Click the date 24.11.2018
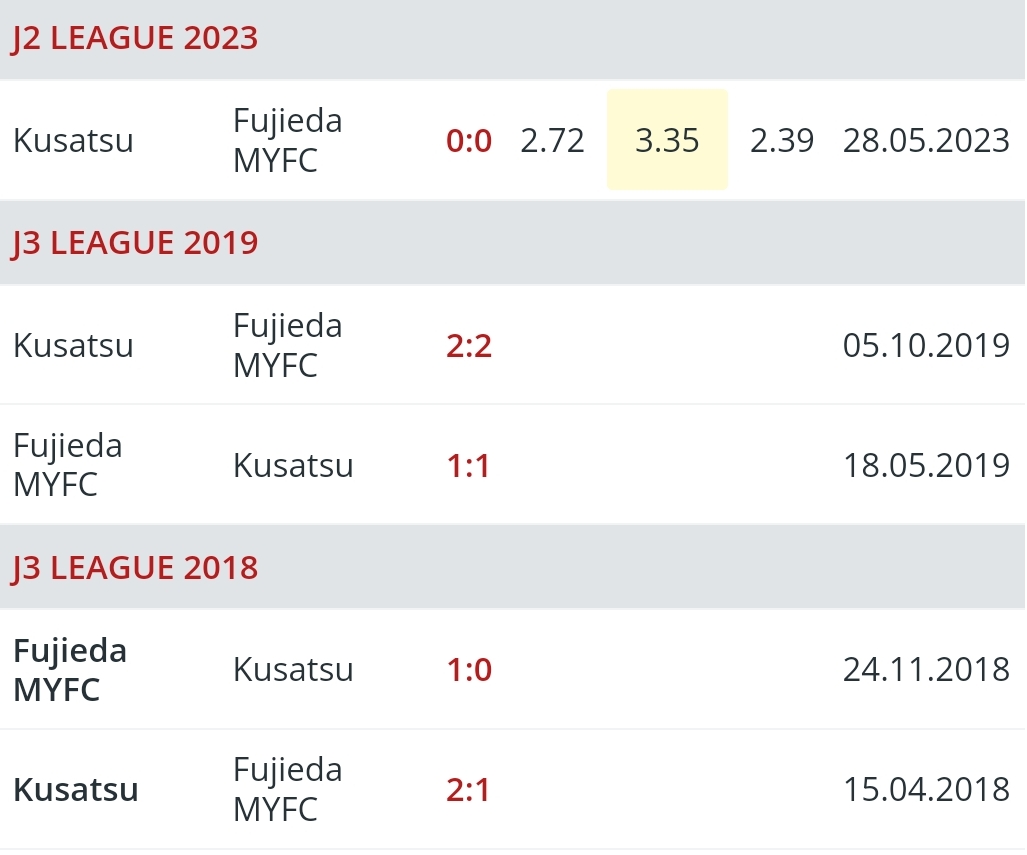Screen dimensions: 1027x855 point(926,670)
